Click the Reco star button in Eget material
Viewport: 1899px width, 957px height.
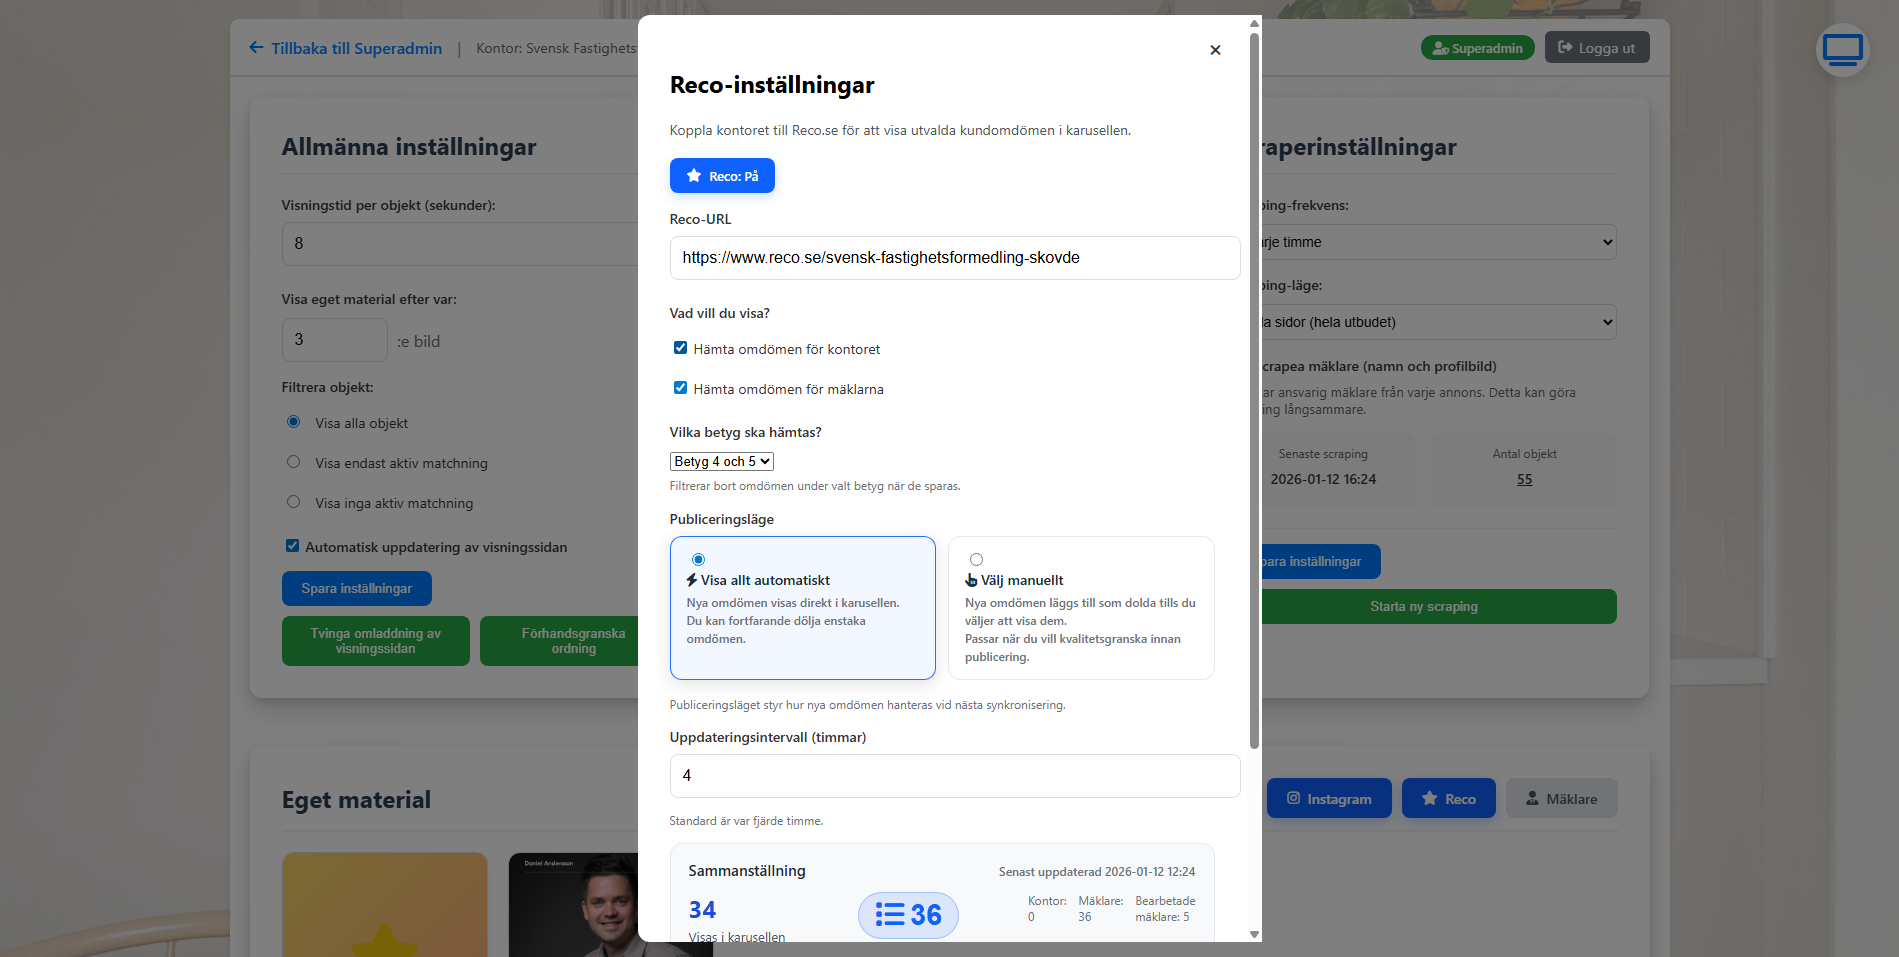[1449, 798]
